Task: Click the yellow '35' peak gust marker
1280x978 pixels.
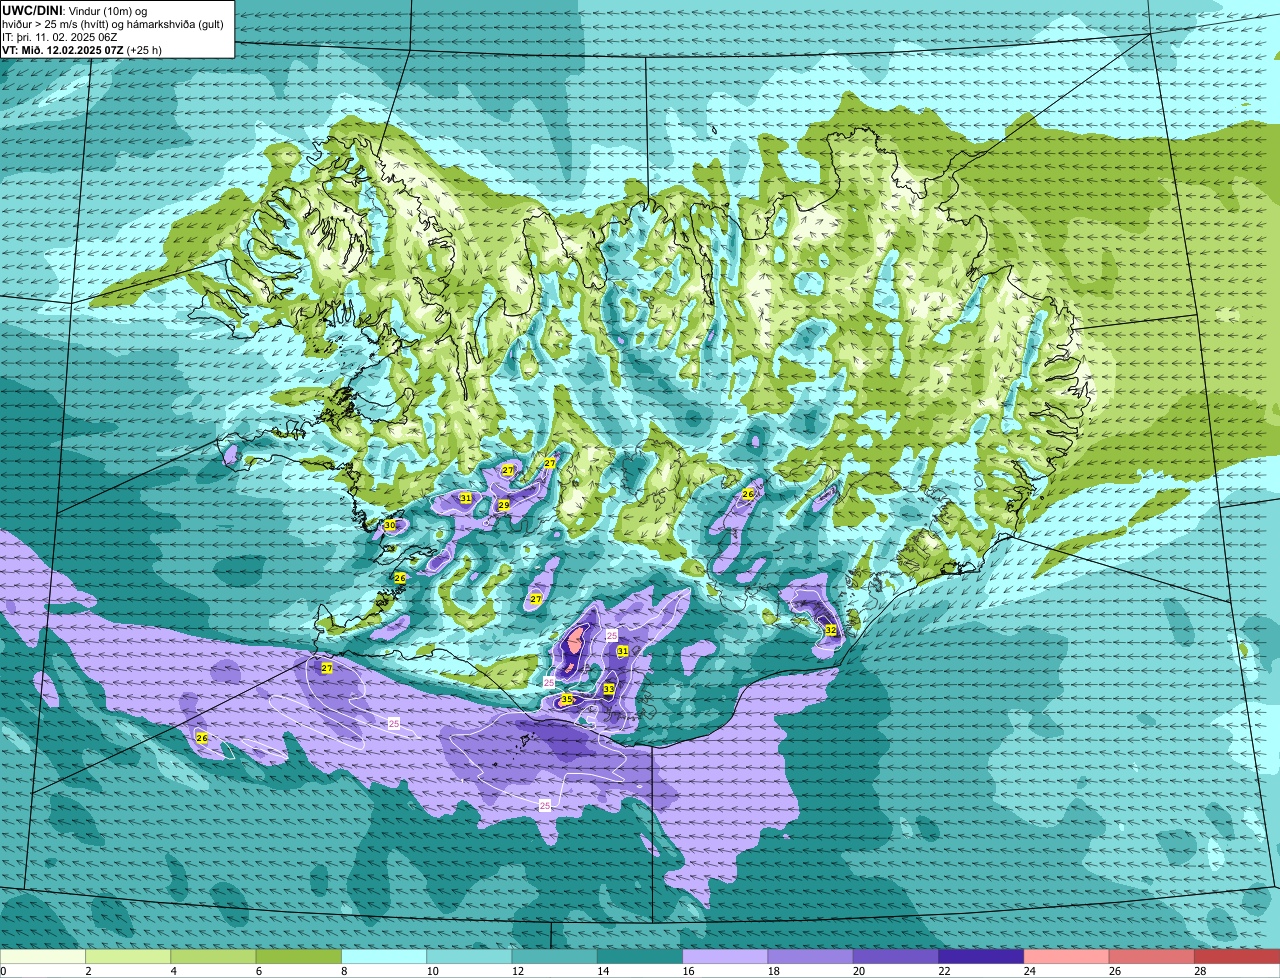Action: coord(567,699)
